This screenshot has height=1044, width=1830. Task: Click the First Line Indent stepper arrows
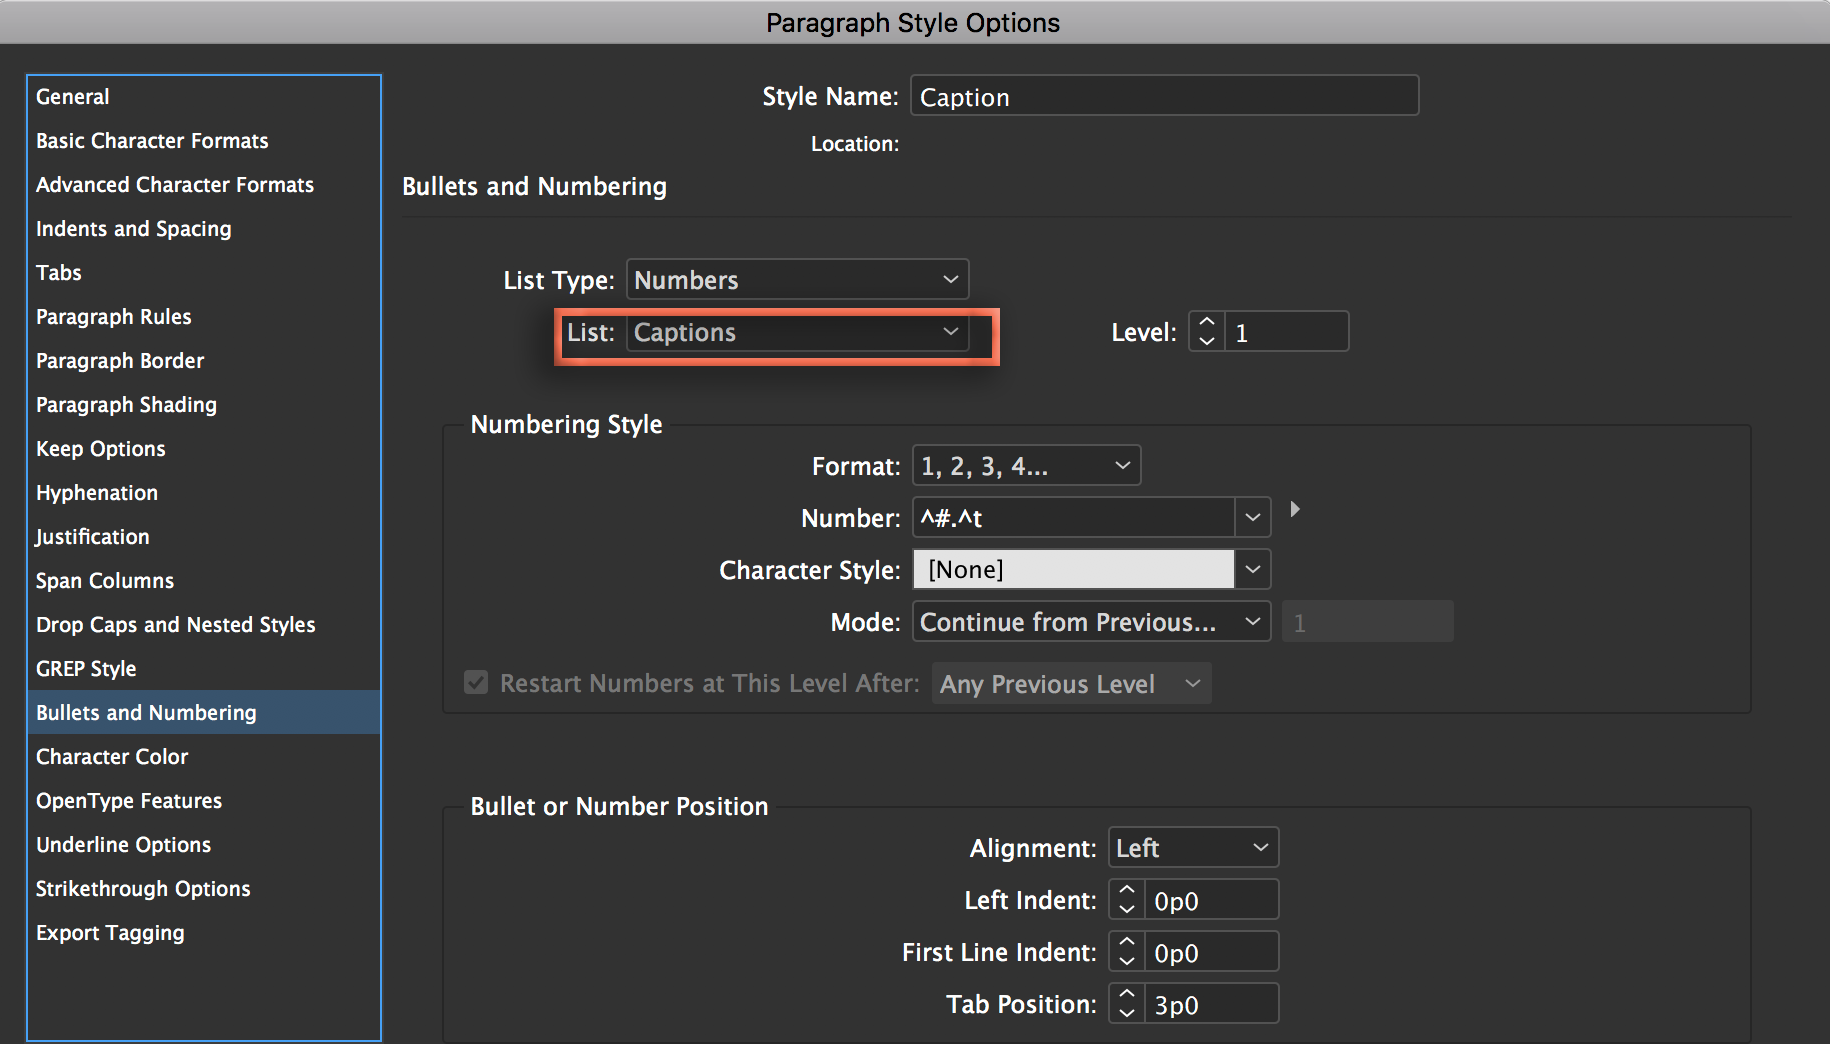[1127, 952]
